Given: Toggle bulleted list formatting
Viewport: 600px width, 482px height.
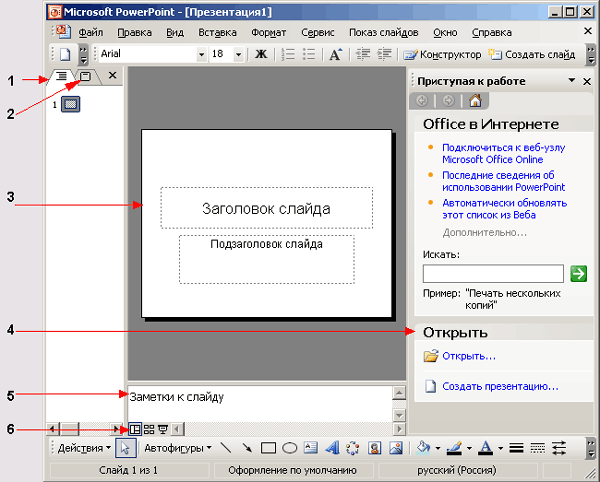Looking at the screenshot, I should point(309,55).
